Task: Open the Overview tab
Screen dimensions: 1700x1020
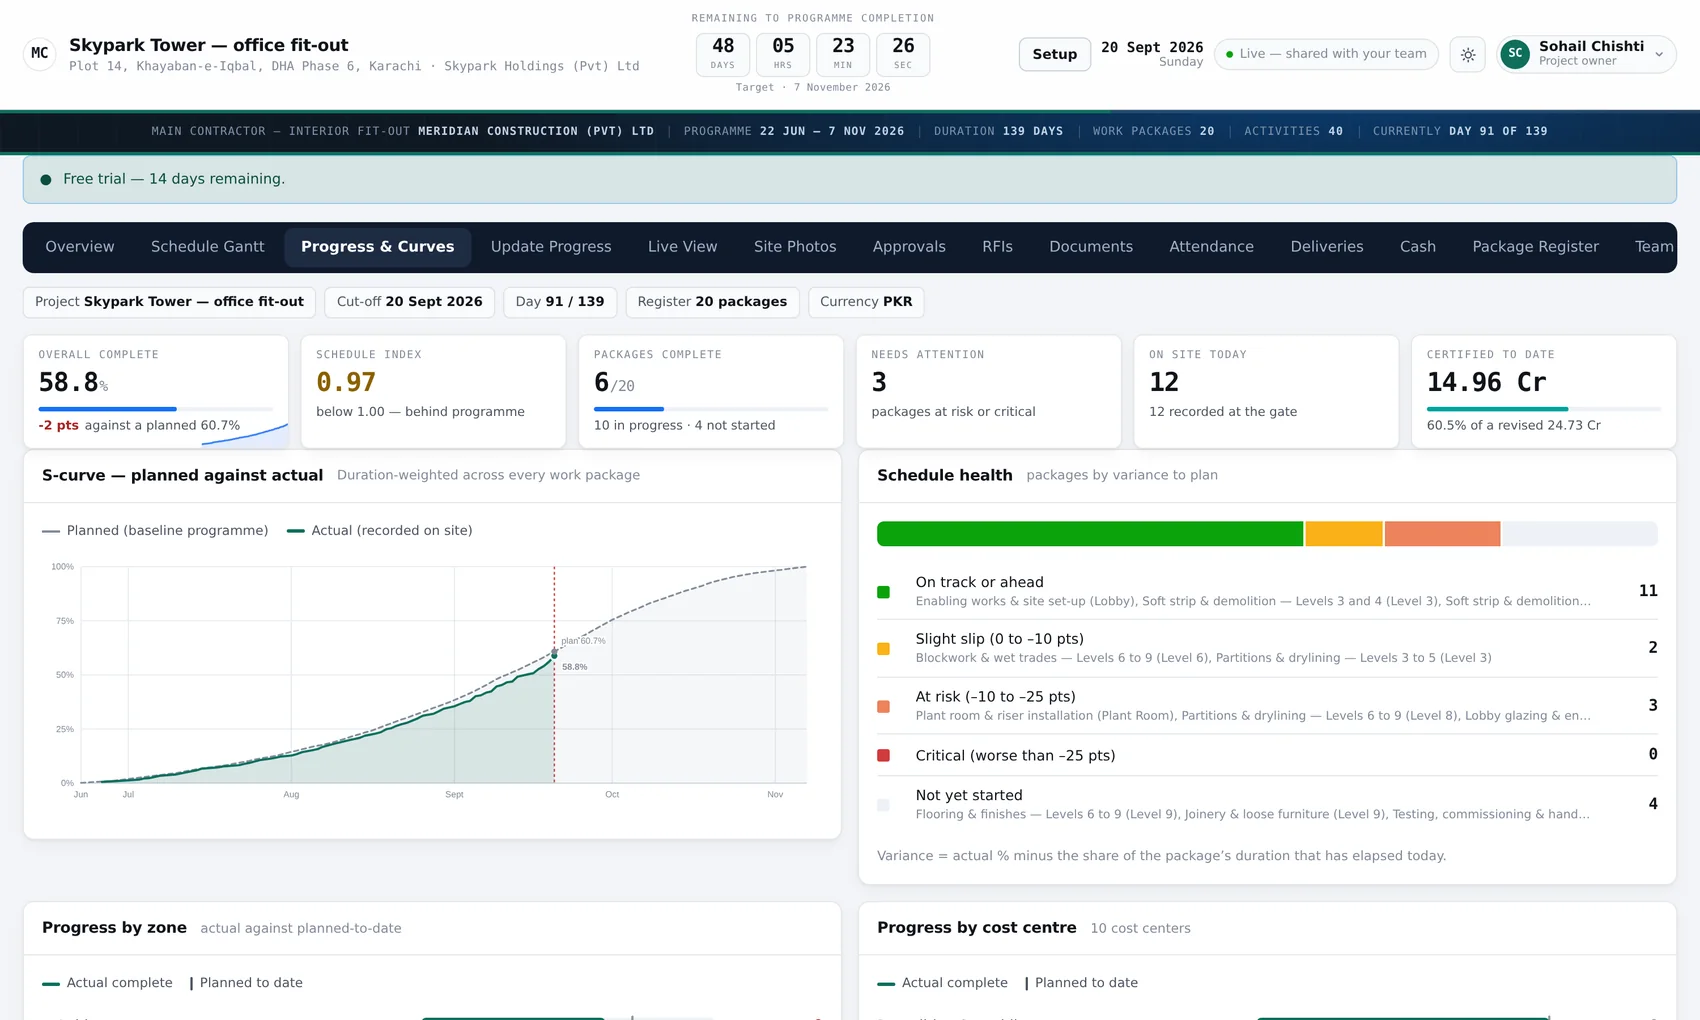Action: 80,247
